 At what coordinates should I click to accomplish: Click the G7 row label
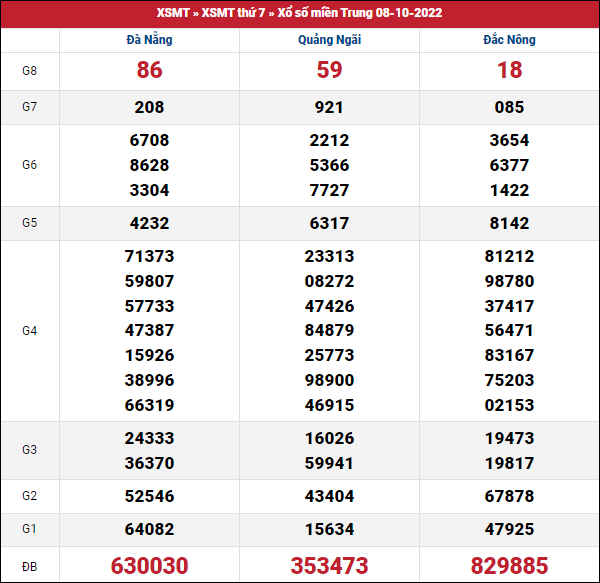[29, 107]
